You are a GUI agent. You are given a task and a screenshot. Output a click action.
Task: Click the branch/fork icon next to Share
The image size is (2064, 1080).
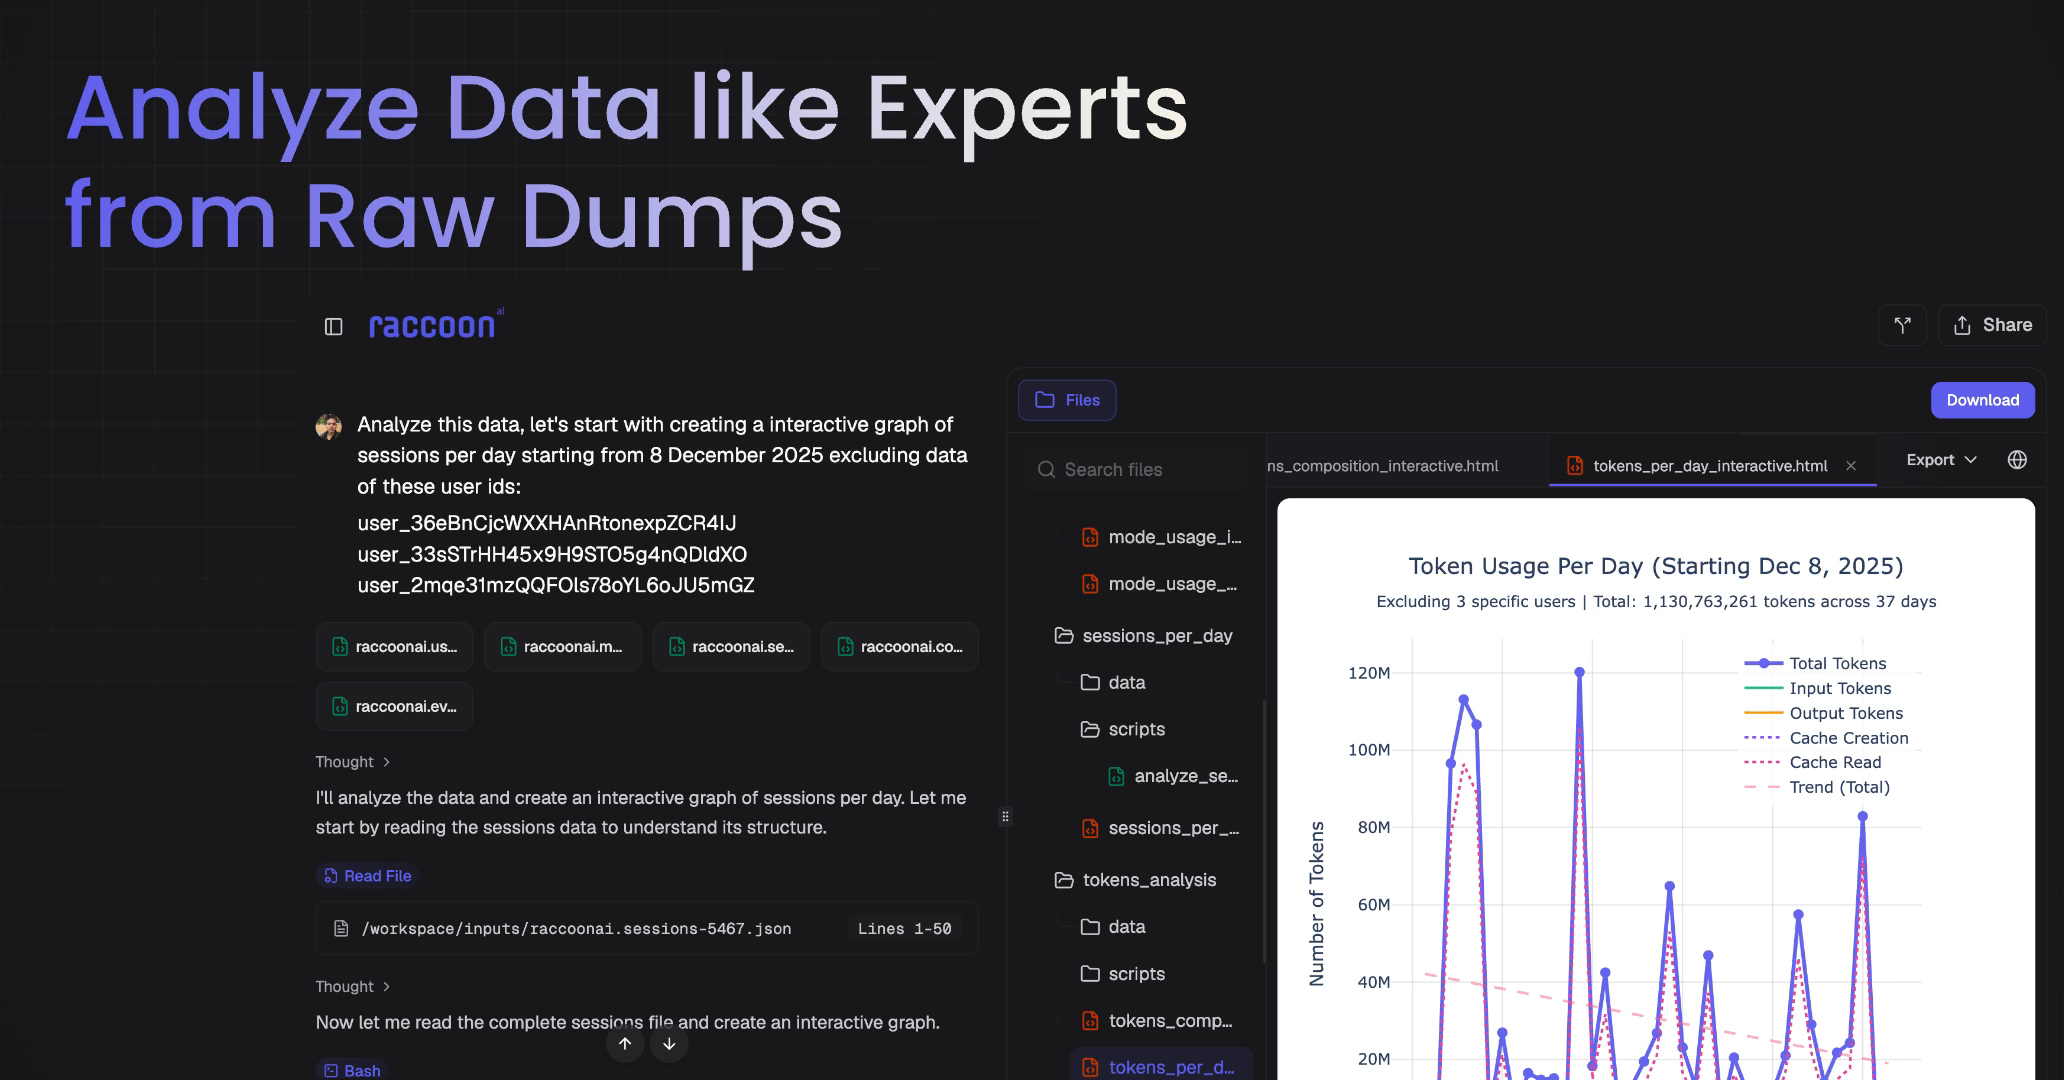click(x=1902, y=325)
